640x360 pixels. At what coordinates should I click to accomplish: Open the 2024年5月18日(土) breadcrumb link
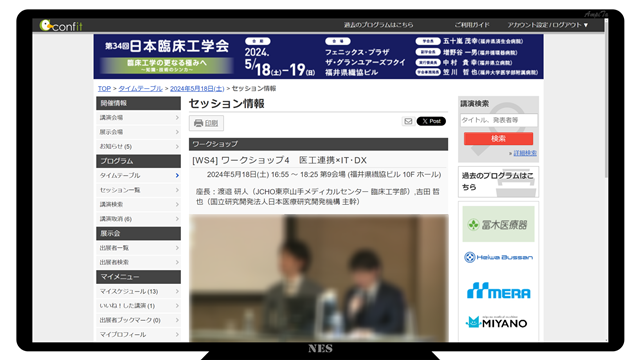click(197, 89)
